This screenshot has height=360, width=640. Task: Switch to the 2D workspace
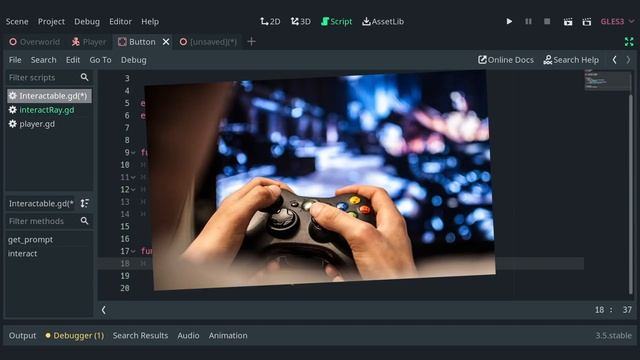click(270, 22)
